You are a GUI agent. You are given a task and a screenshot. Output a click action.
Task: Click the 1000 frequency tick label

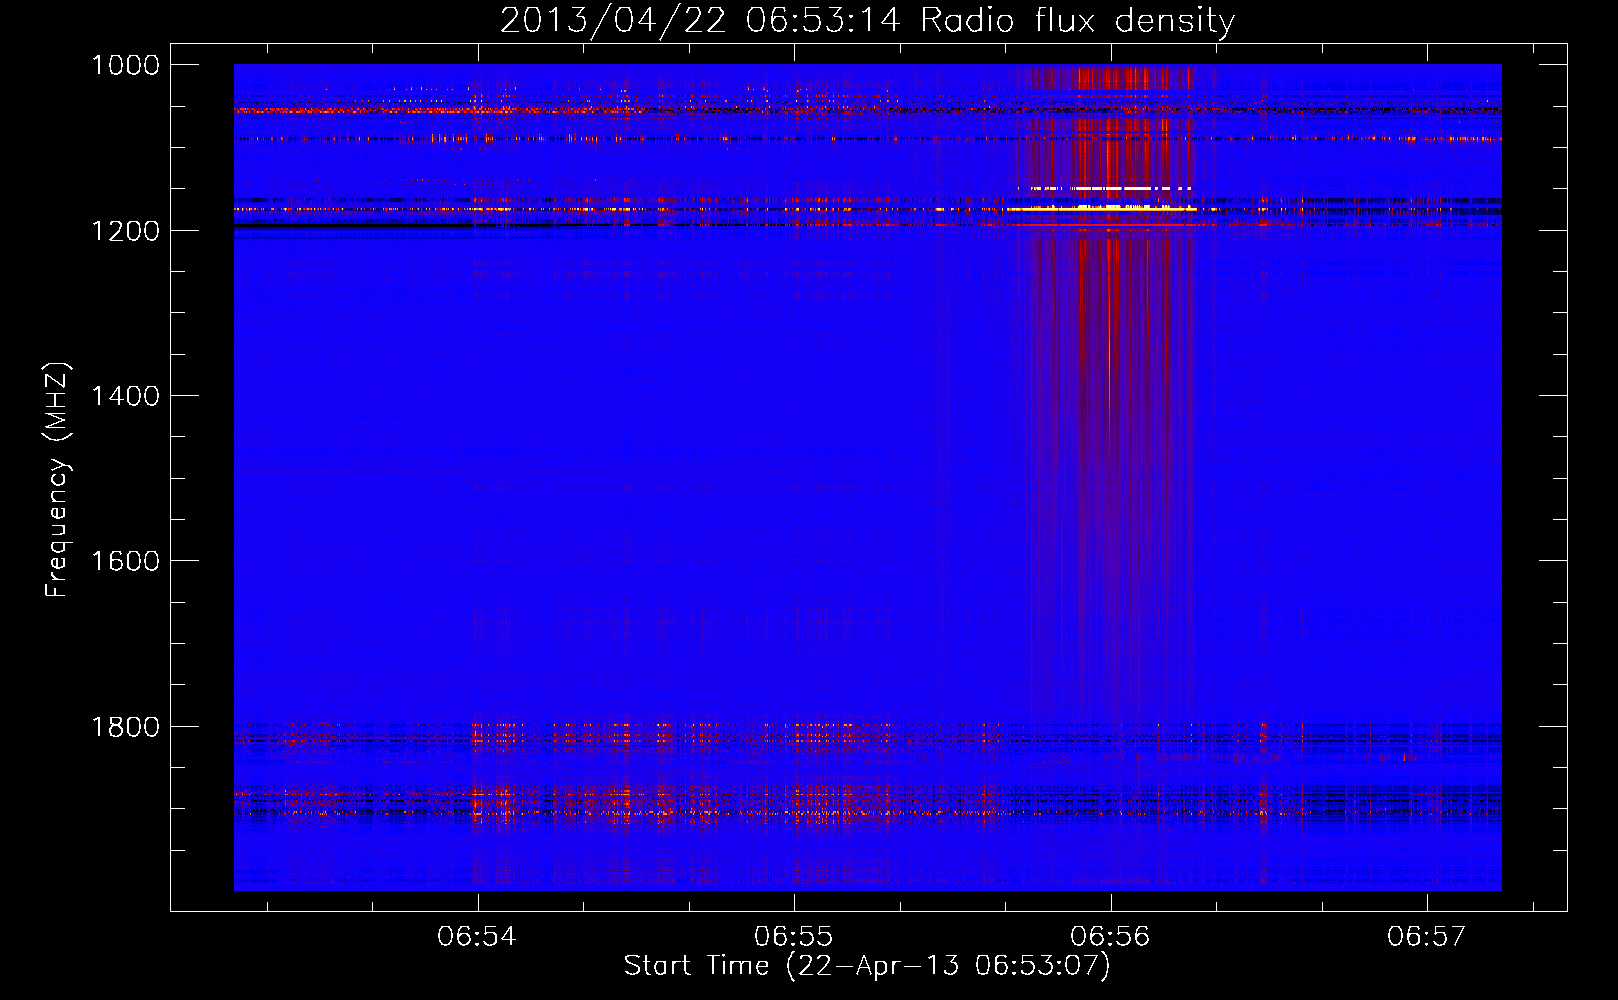[125, 65]
